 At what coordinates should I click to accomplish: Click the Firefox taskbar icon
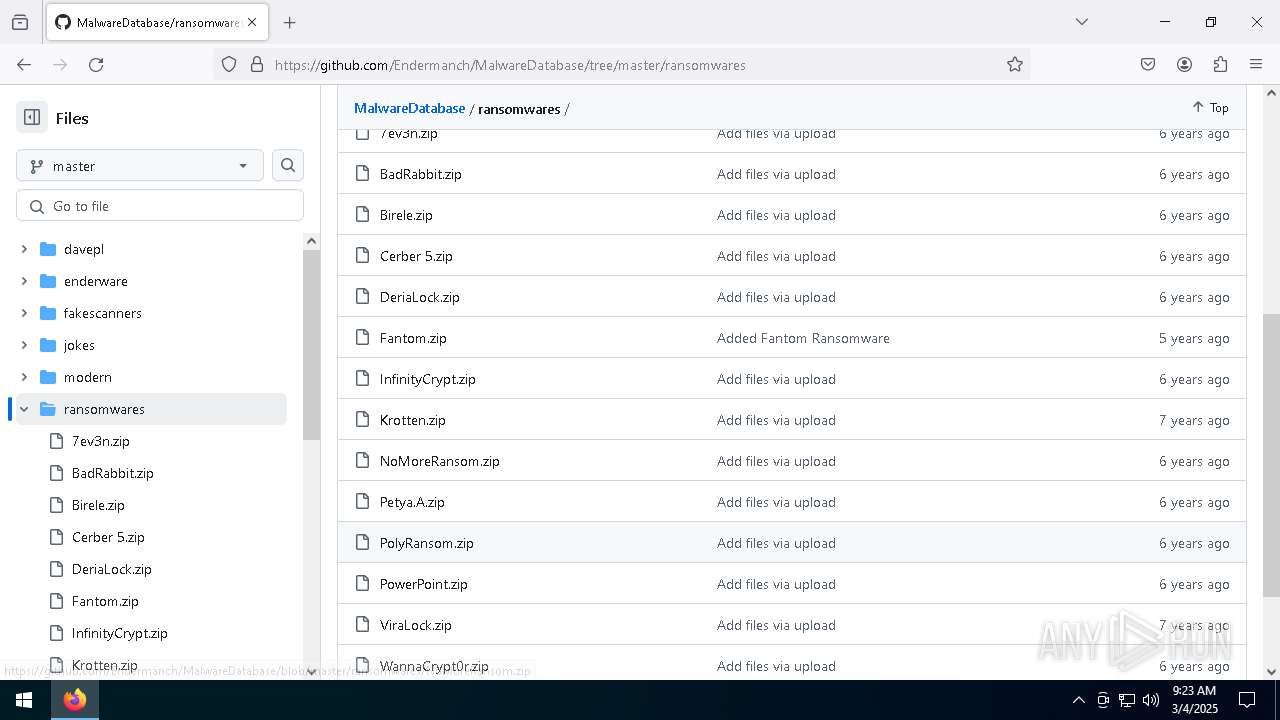pyautogui.click(x=75, y=700)
